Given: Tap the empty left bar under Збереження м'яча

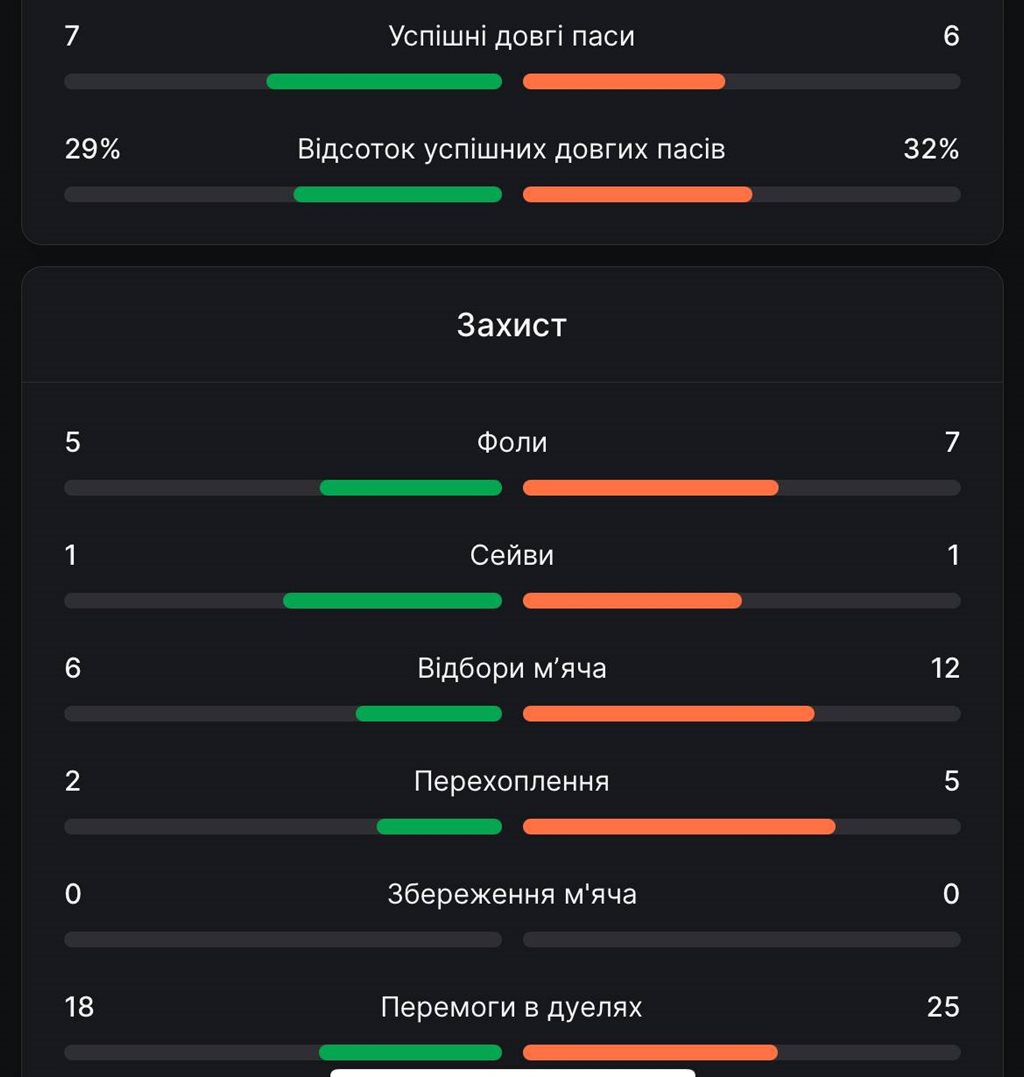Looking at the screenshot, I should [x=283, y=940].
